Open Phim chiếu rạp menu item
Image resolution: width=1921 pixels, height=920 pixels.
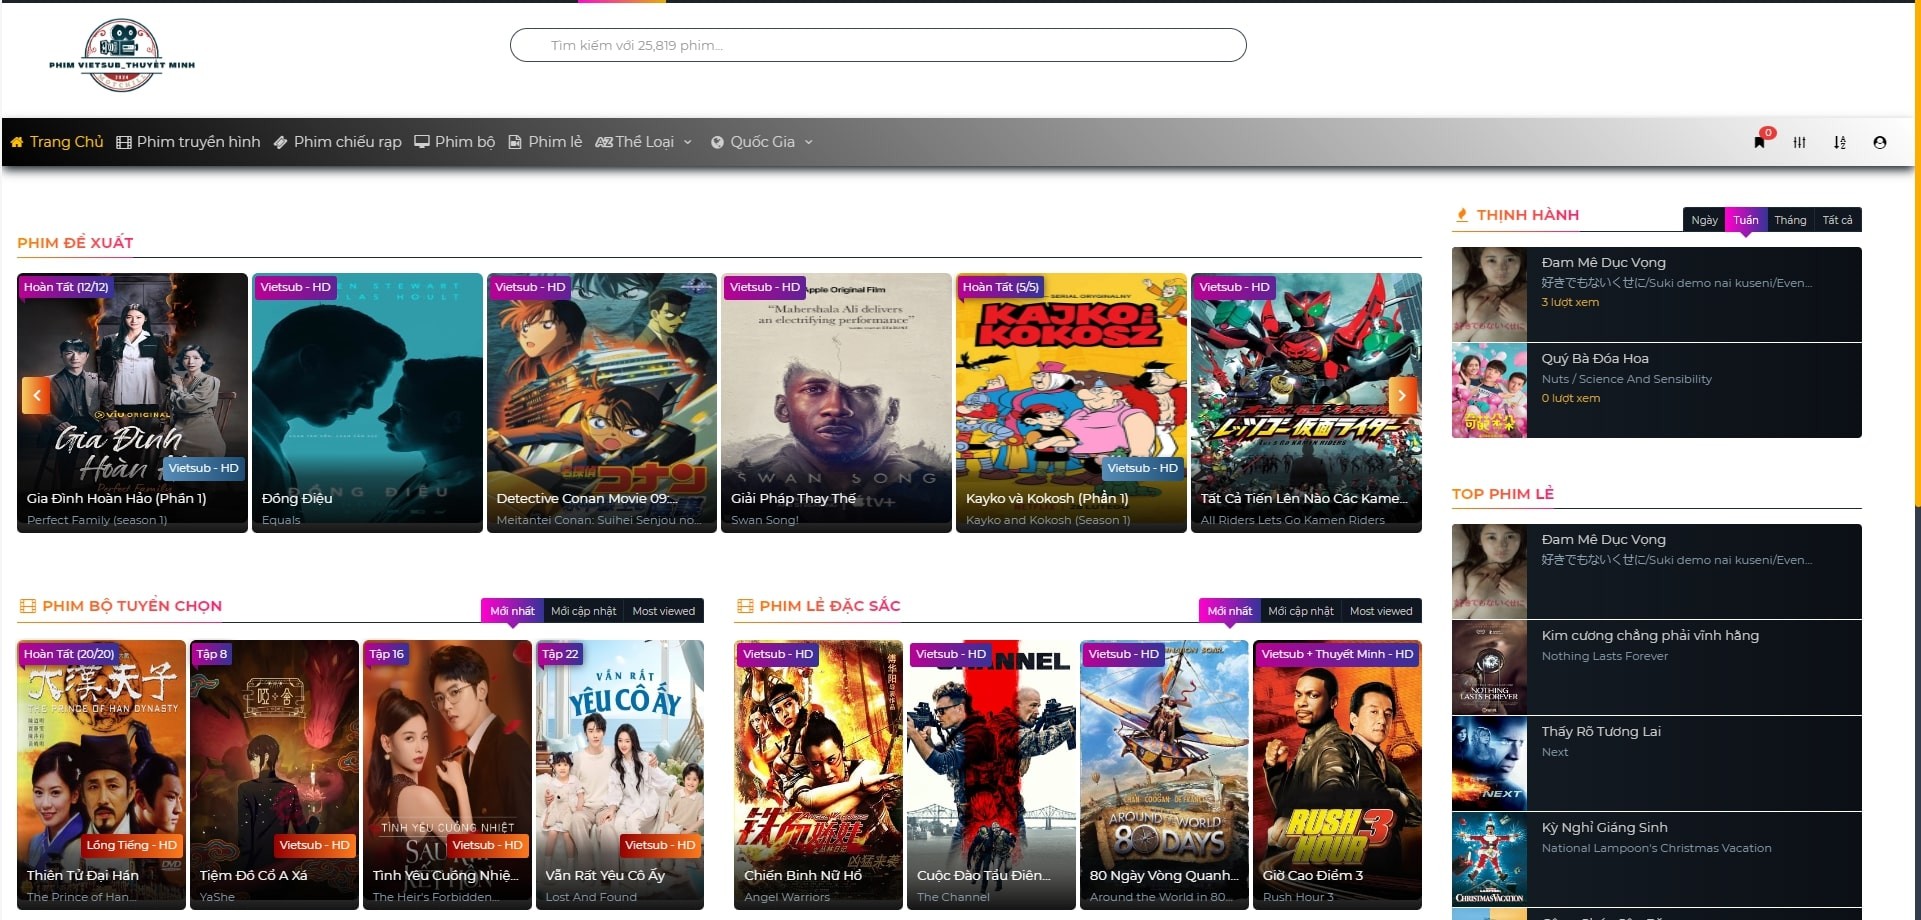coord(338,142)
